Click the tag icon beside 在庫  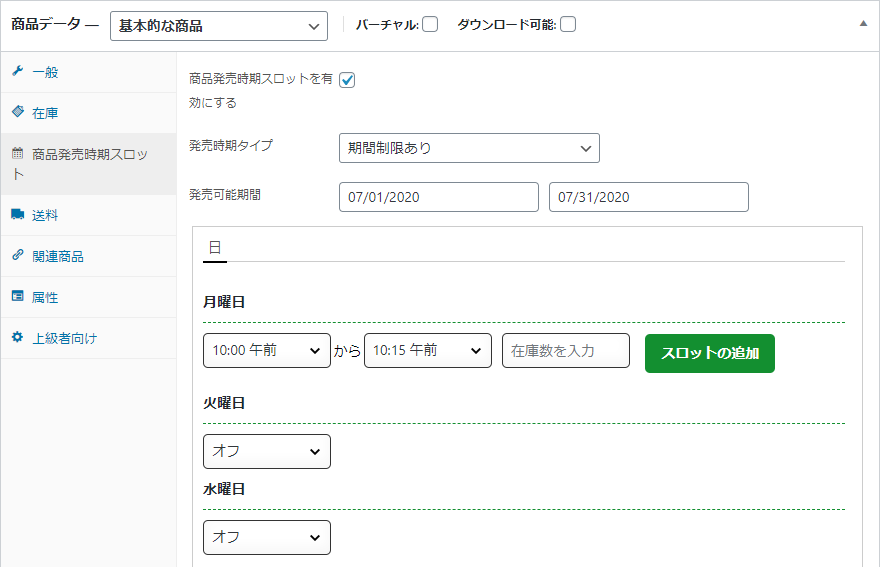click(18, 111)
